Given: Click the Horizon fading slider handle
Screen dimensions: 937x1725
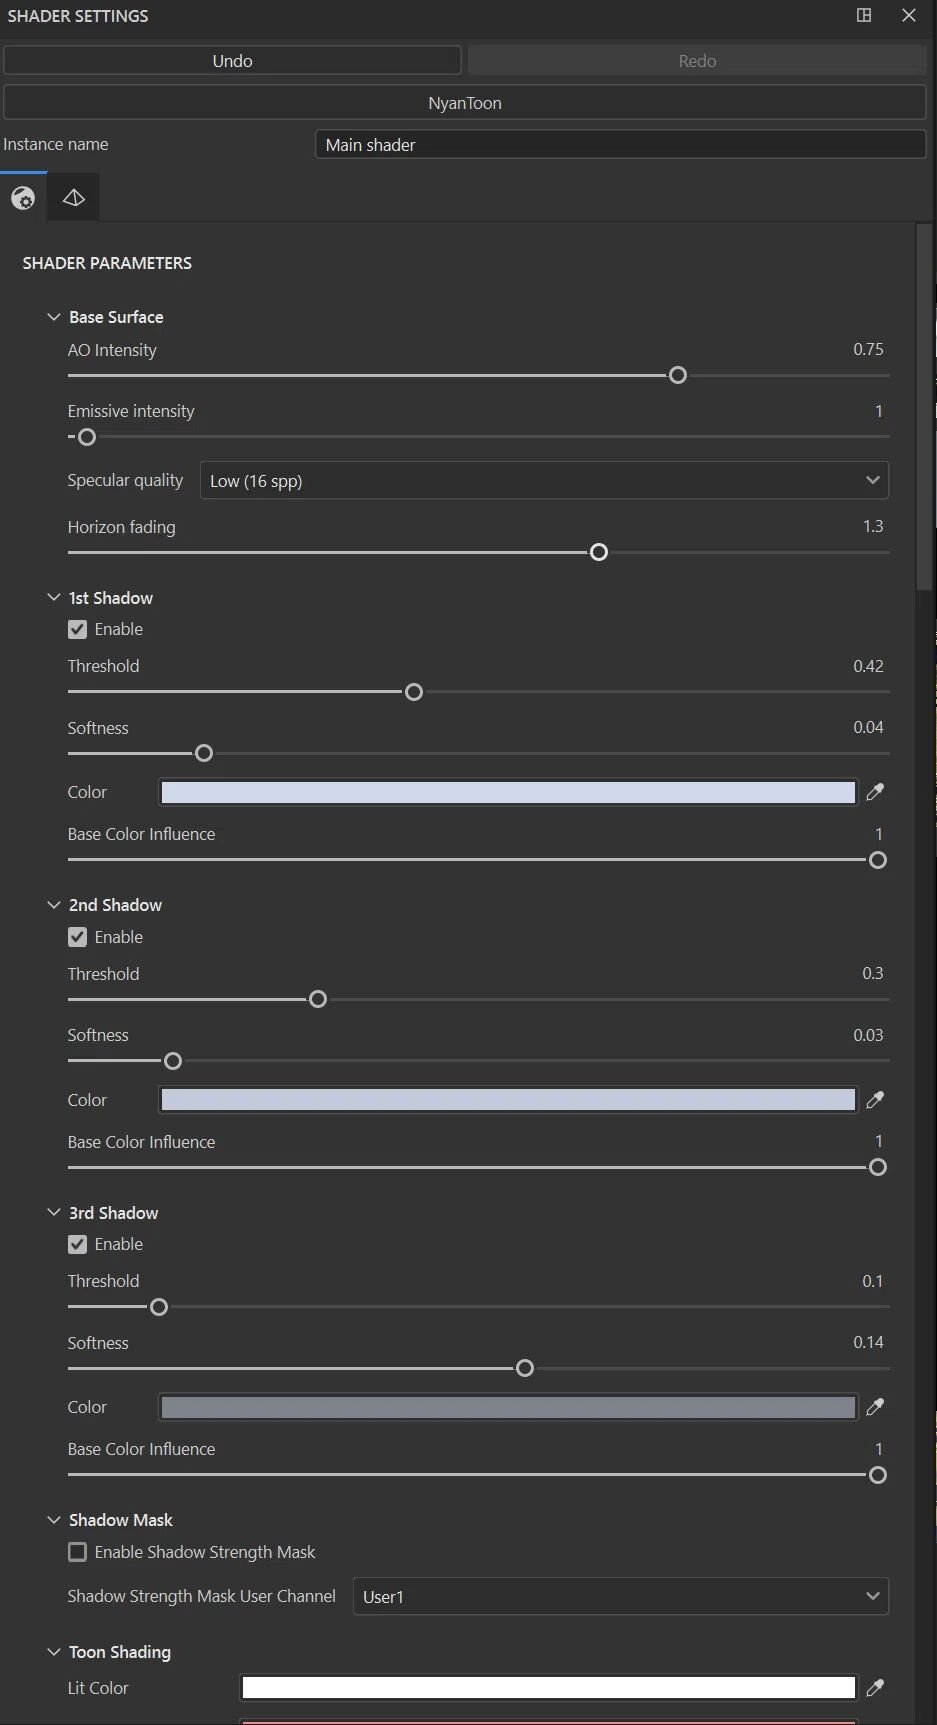Looking at the screenshot, I should point(599,553).
